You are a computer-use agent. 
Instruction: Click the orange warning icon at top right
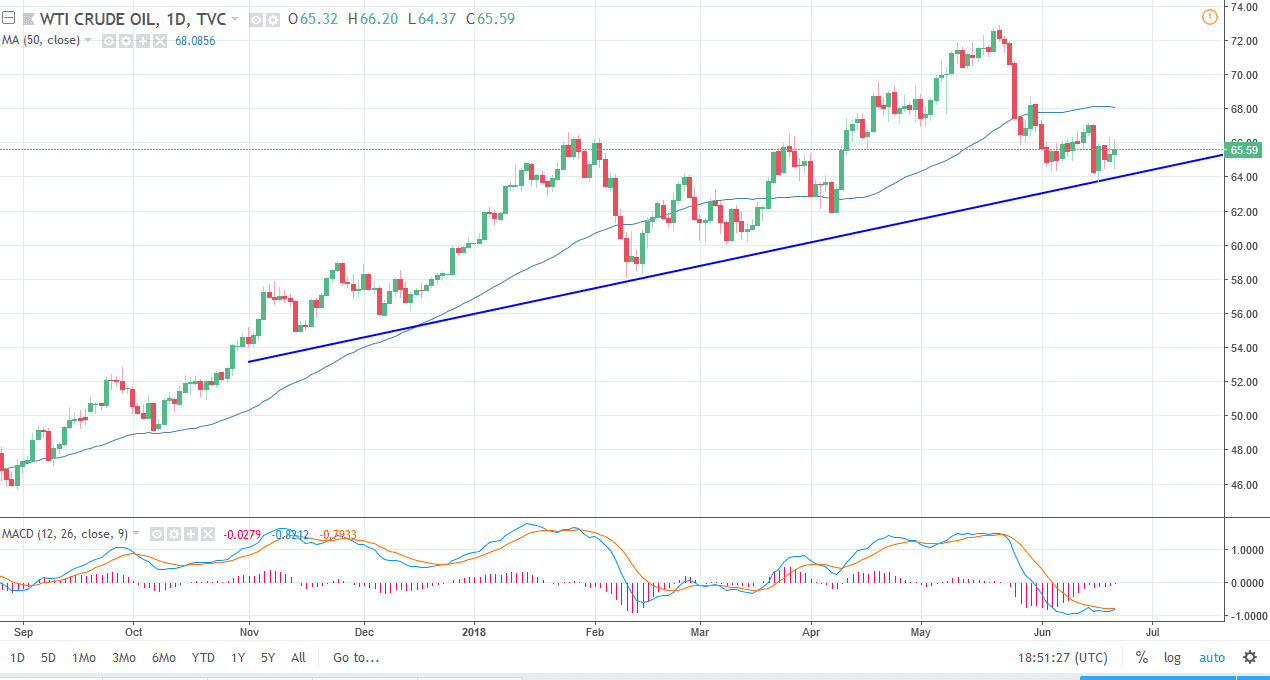1209,17
